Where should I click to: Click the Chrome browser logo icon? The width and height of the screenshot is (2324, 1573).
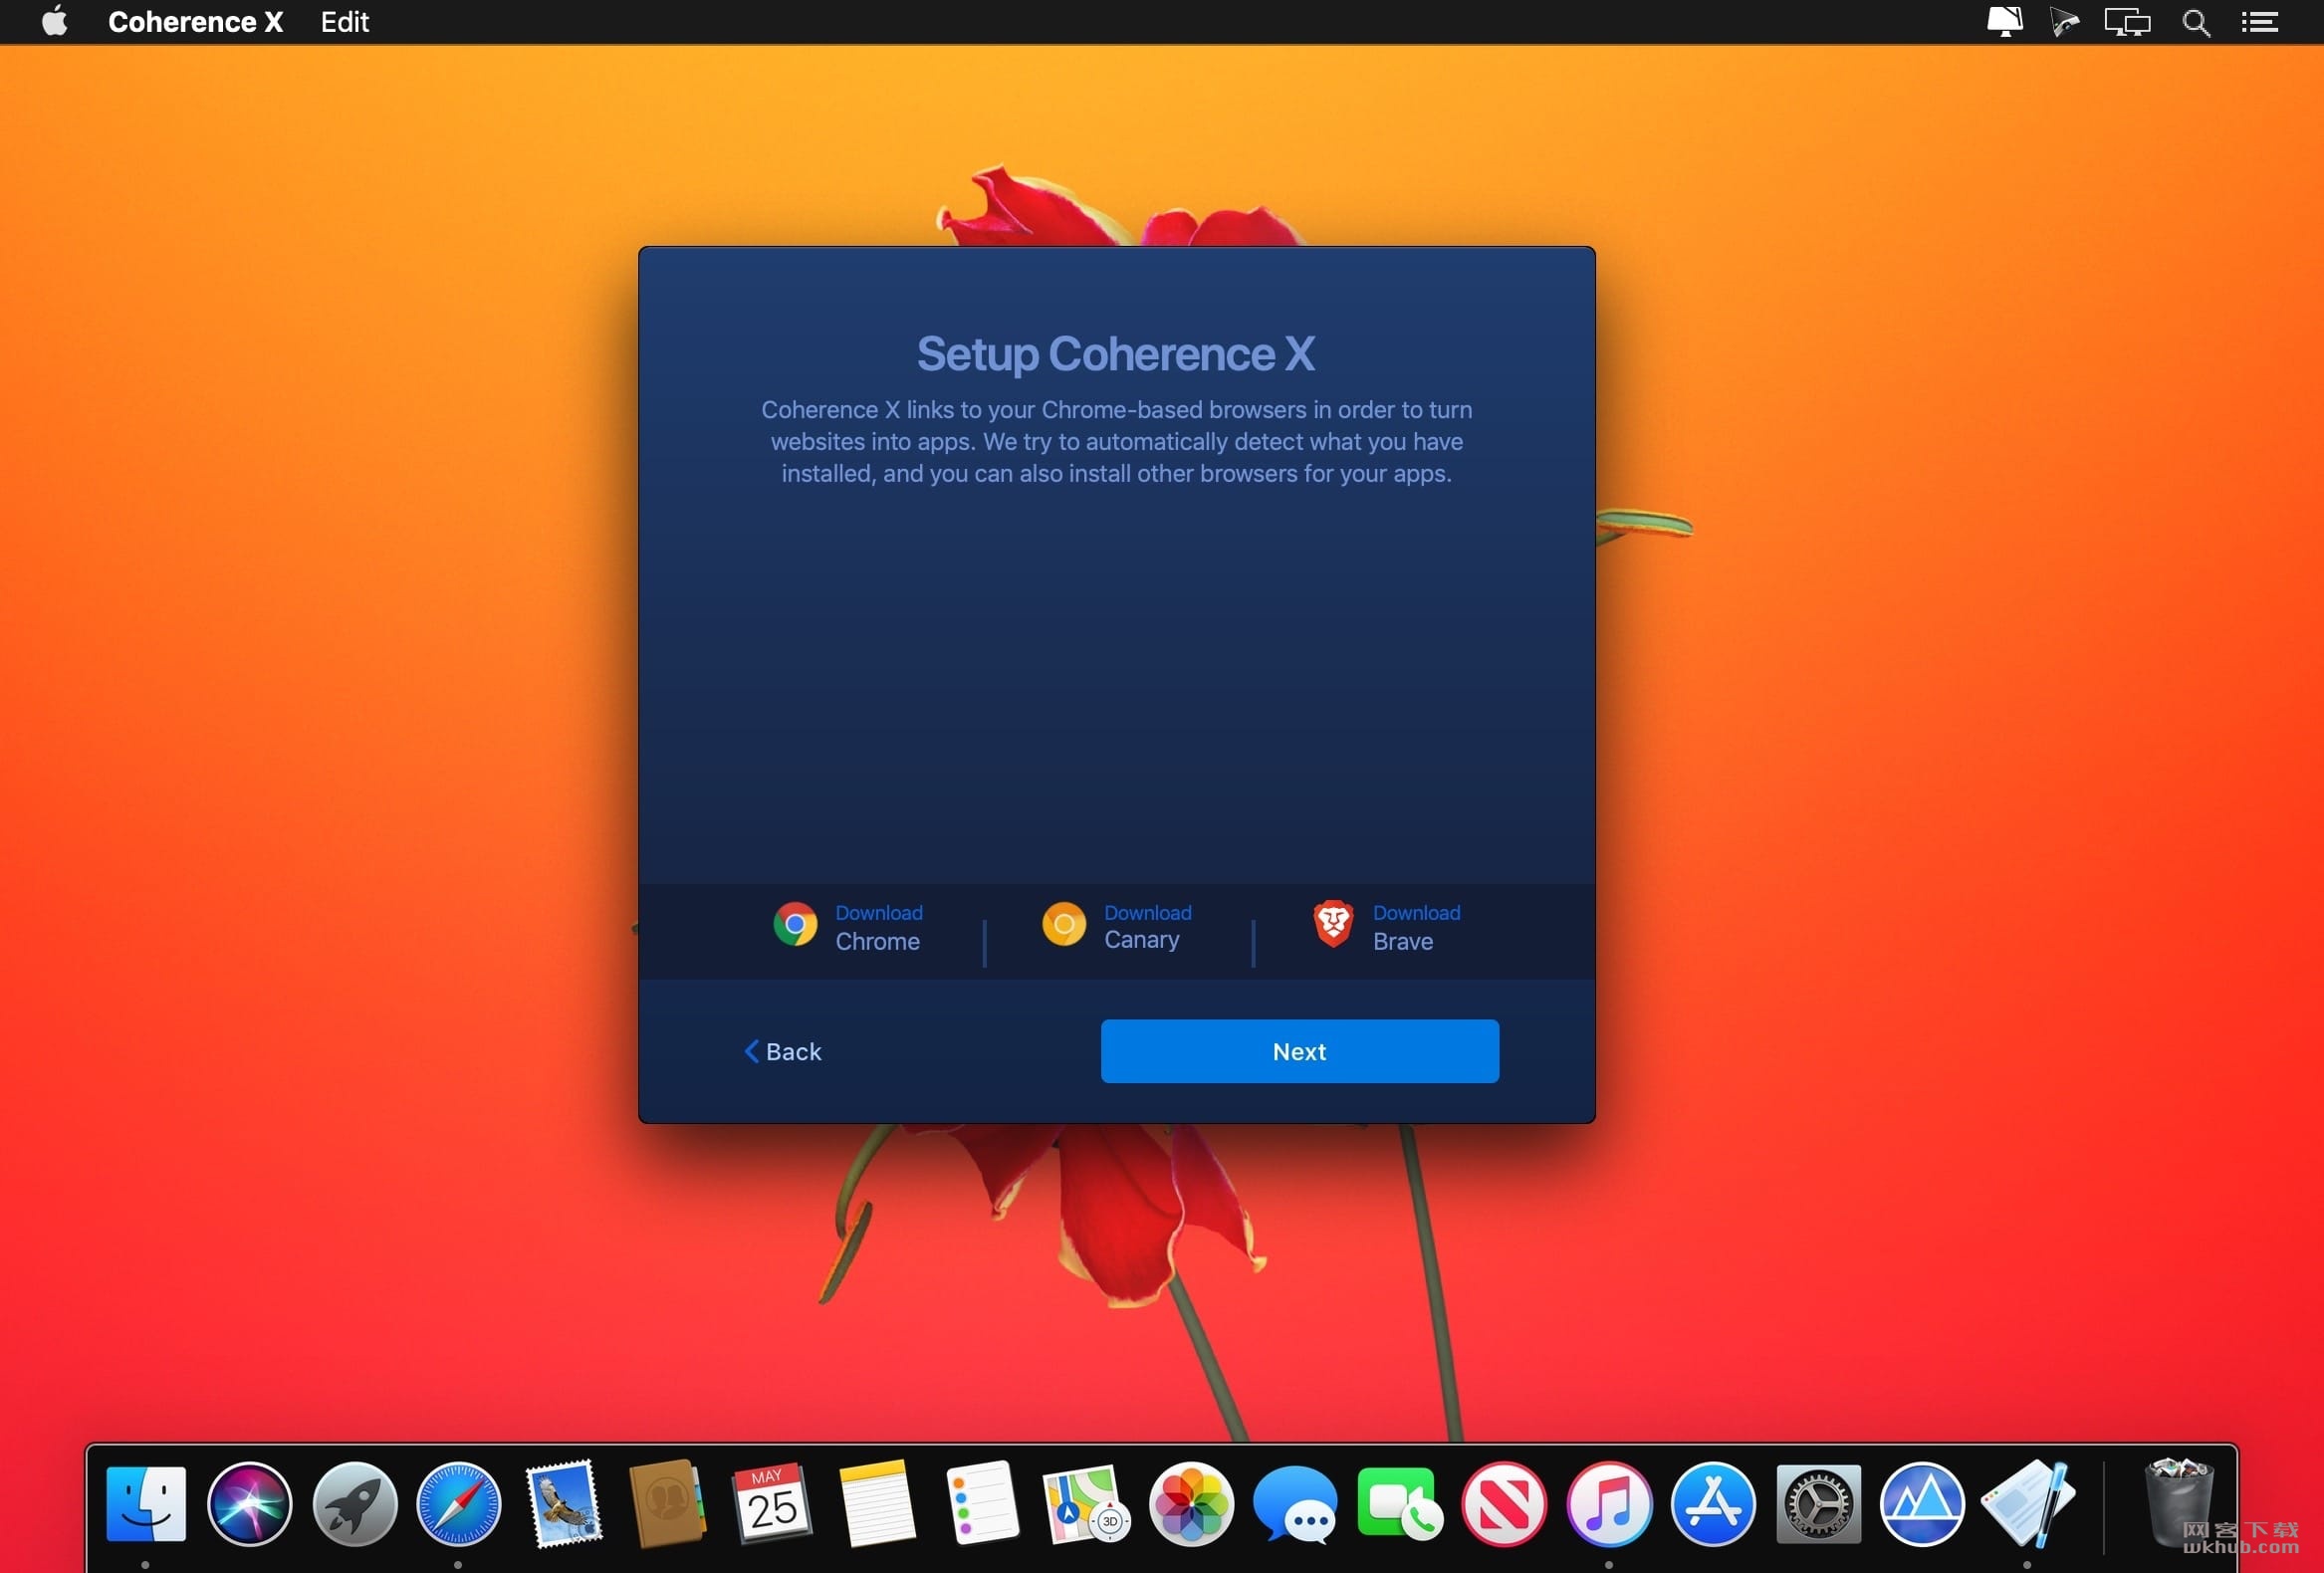(x=795, y=925)
